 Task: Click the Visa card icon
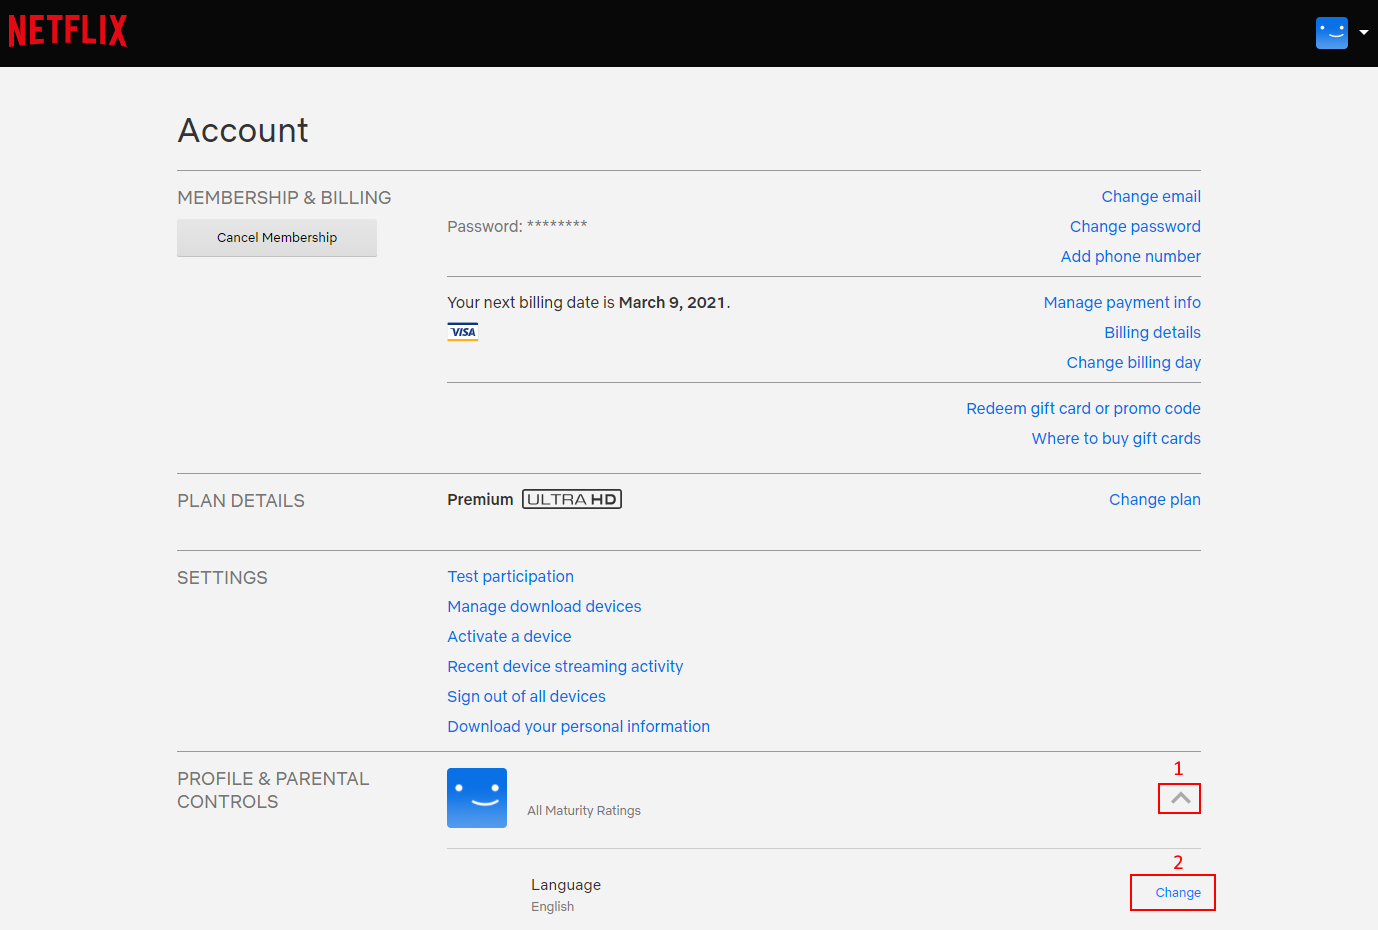(463, 332)
